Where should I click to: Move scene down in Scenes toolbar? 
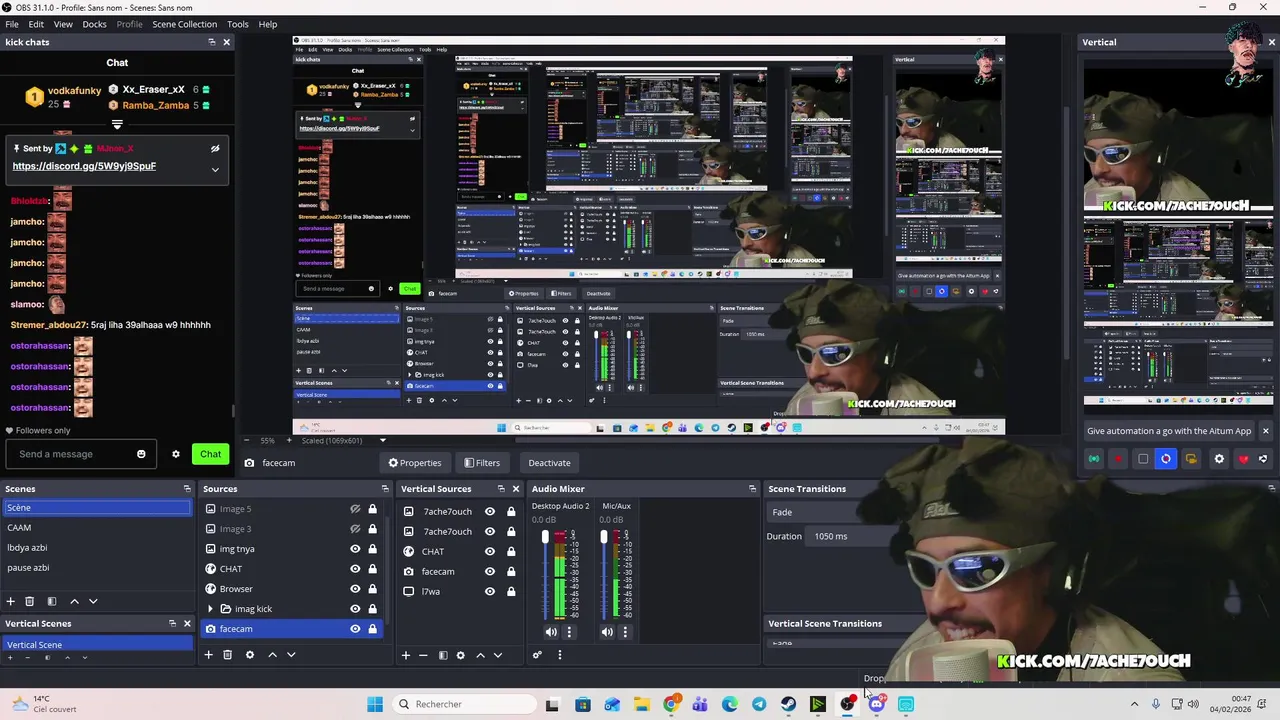point(93,601)
